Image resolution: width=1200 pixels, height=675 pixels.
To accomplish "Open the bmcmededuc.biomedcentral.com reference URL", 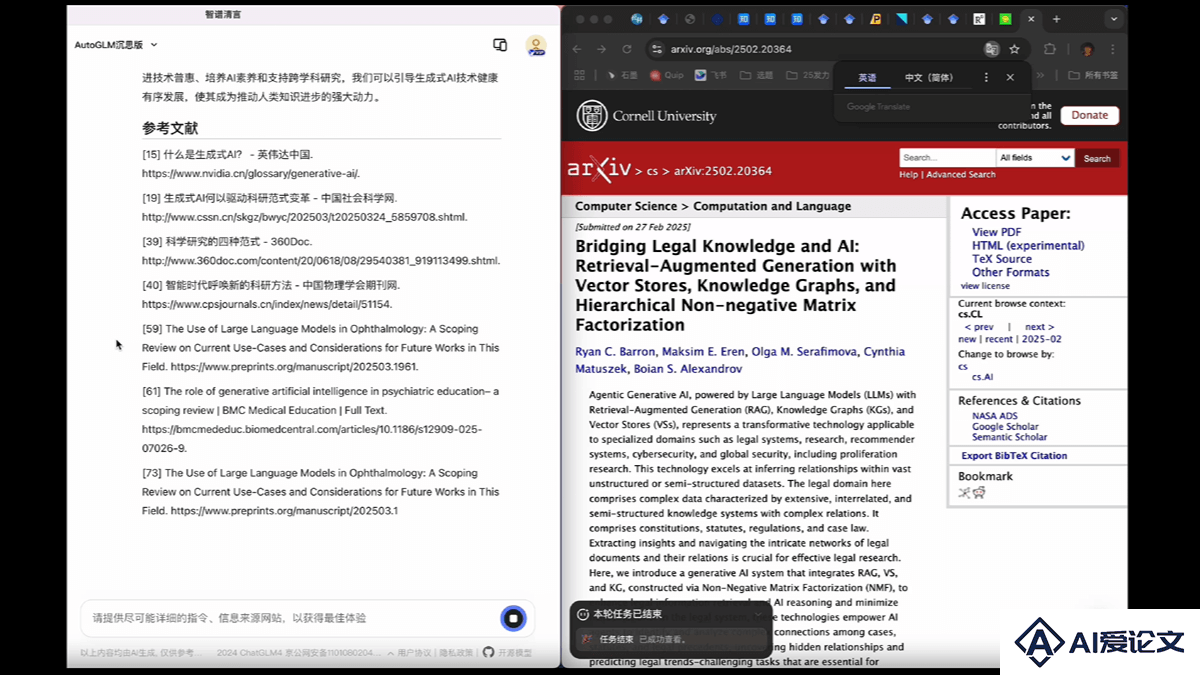I will click(x=311, y=438).
